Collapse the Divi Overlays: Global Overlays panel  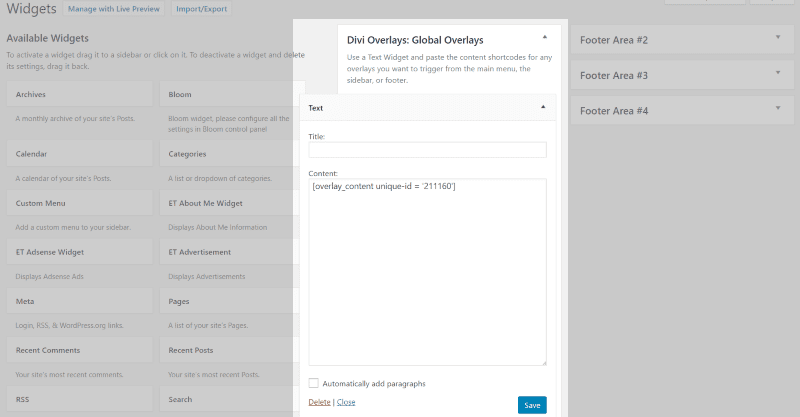[545, 36]
